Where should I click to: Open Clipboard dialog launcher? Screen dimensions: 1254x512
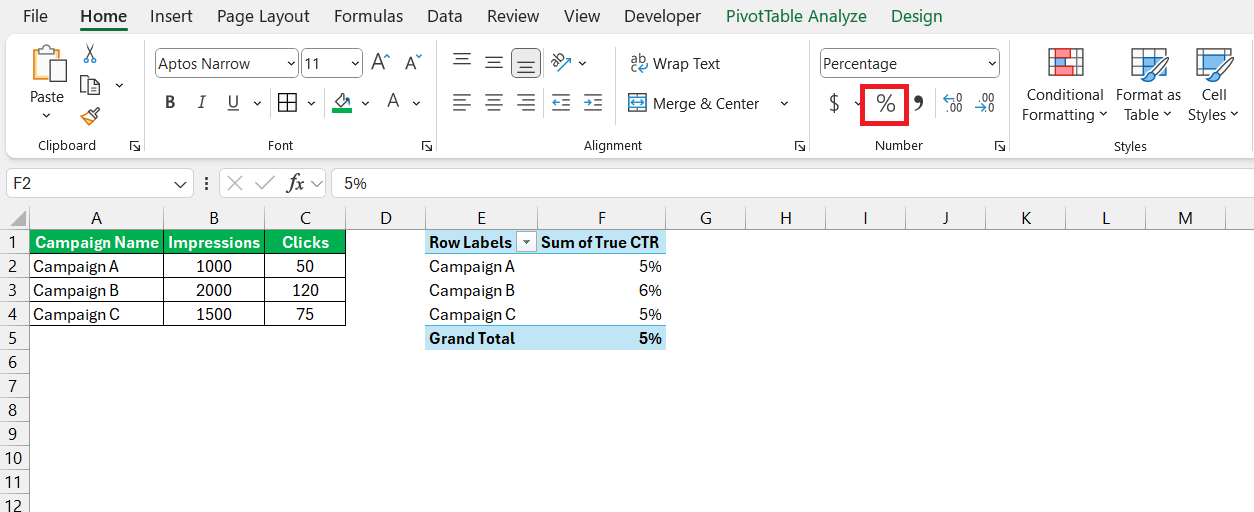pos(135,146)
